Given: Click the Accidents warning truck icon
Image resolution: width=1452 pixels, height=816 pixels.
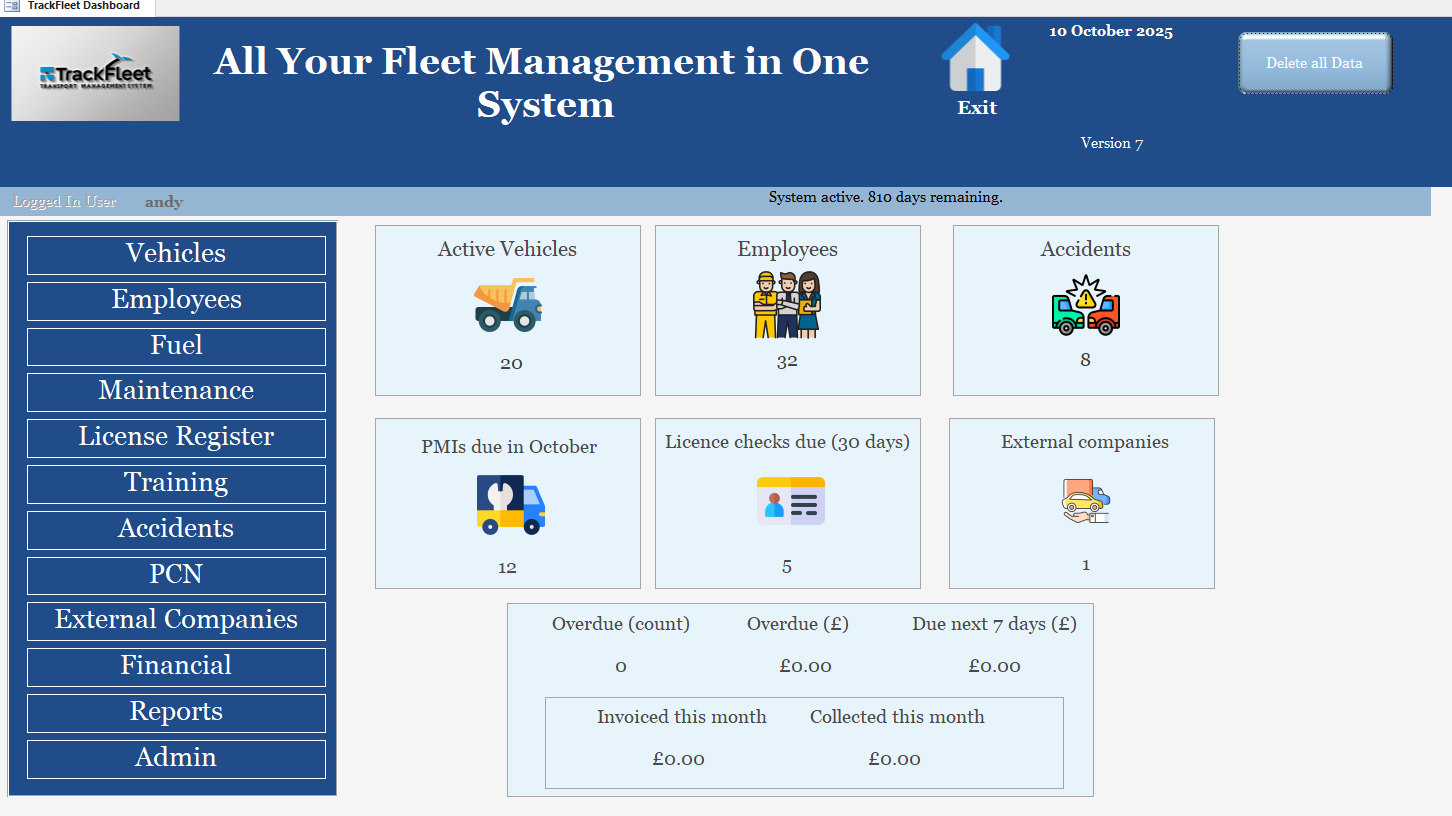Looking at the screenshot, I should click(1085, 304).
